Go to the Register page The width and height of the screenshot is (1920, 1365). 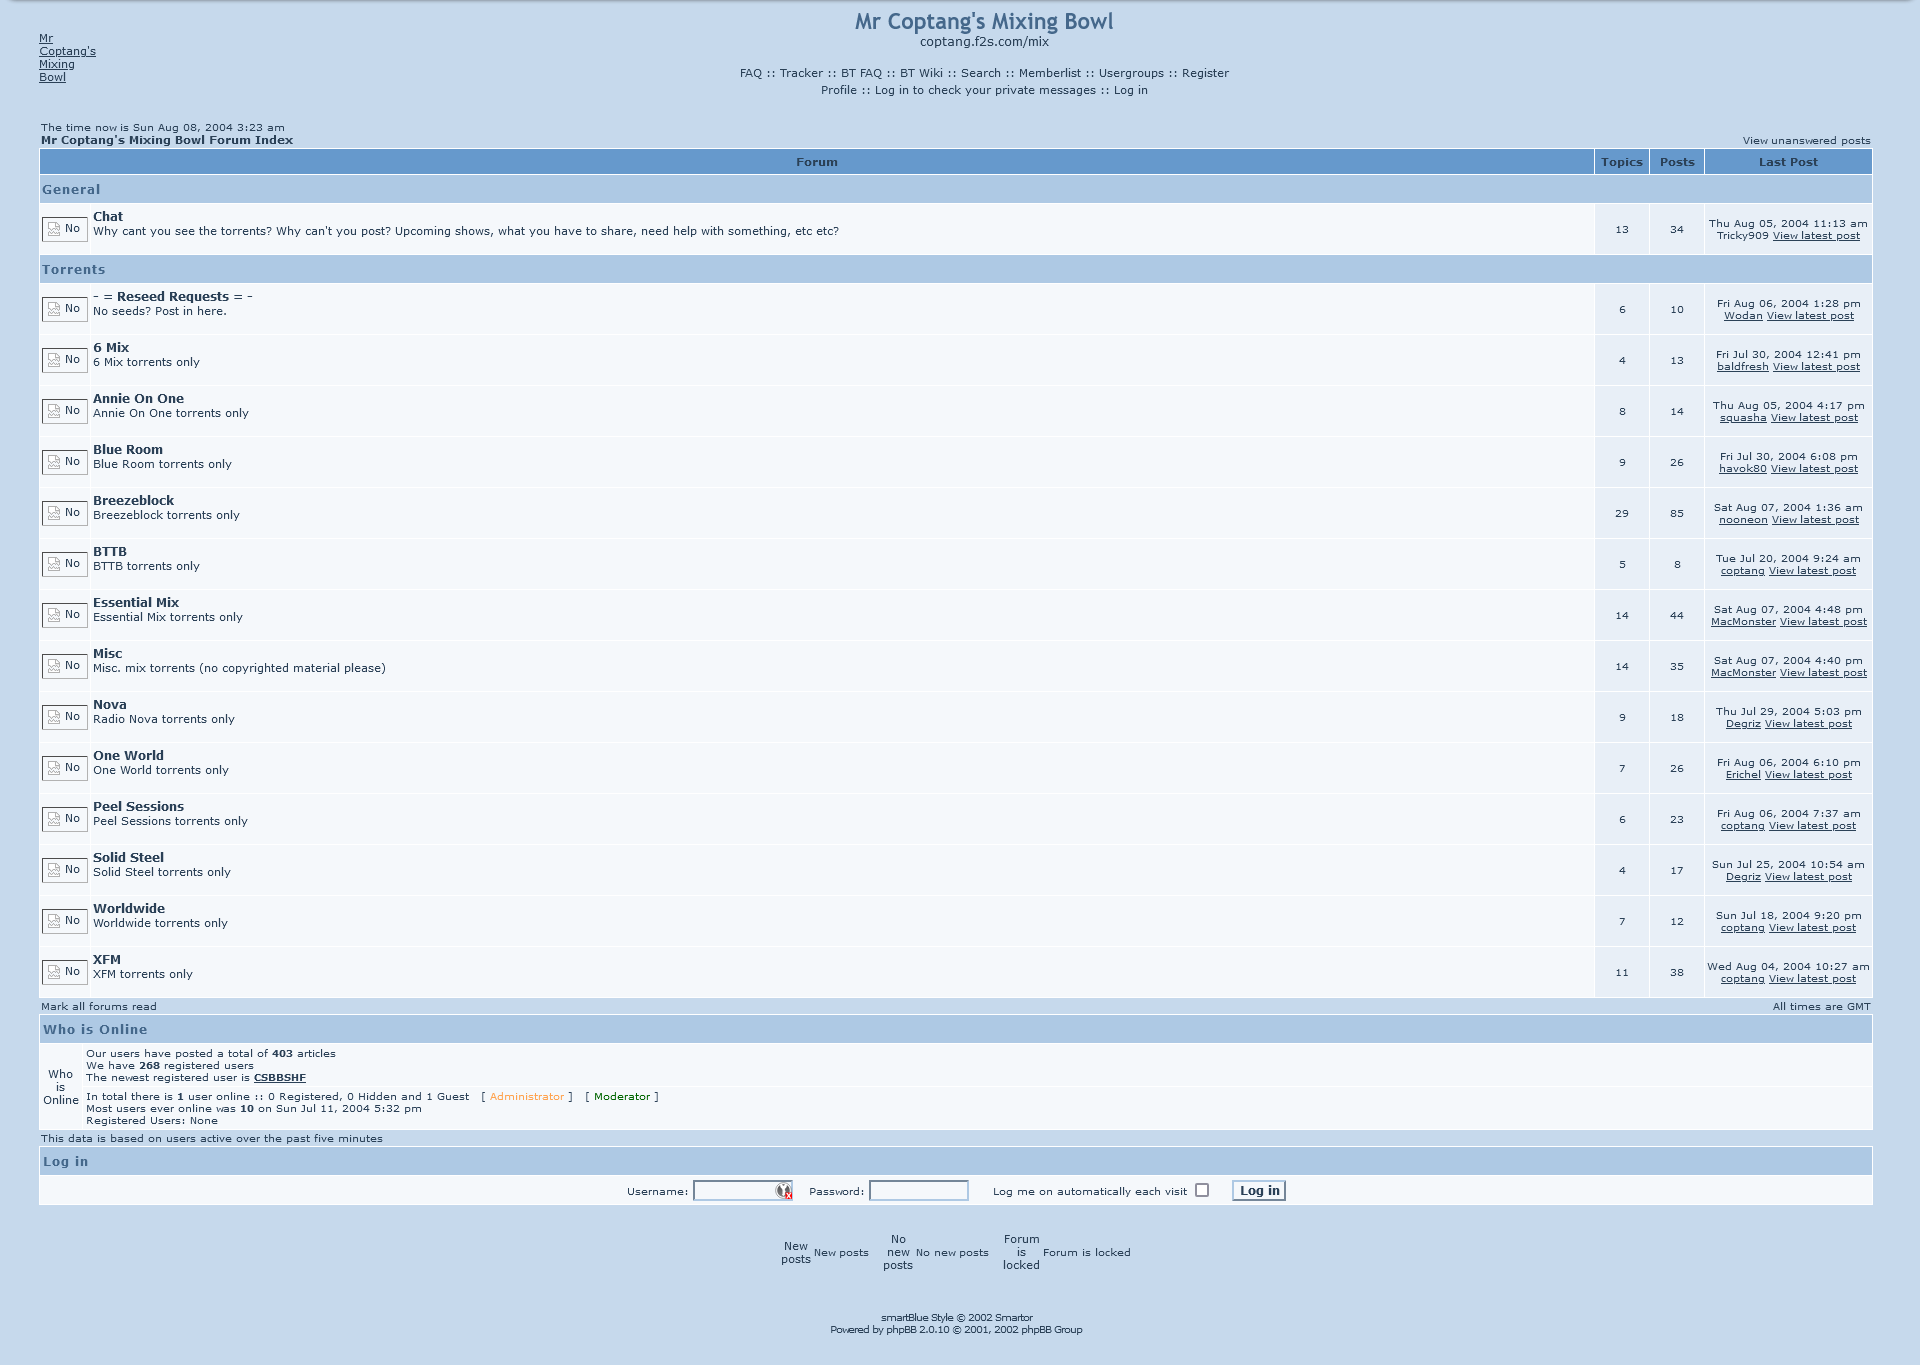click(1205, 73)
